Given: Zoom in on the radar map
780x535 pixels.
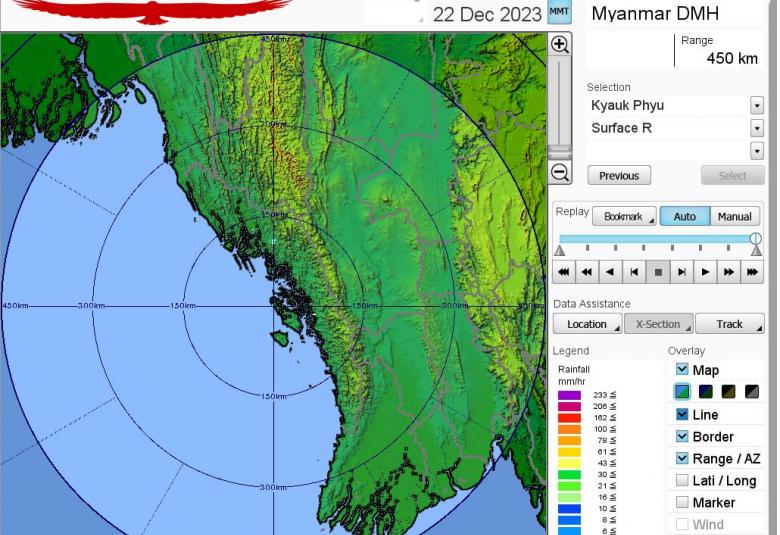Looking at the screenshot, I should pos(560,45).
